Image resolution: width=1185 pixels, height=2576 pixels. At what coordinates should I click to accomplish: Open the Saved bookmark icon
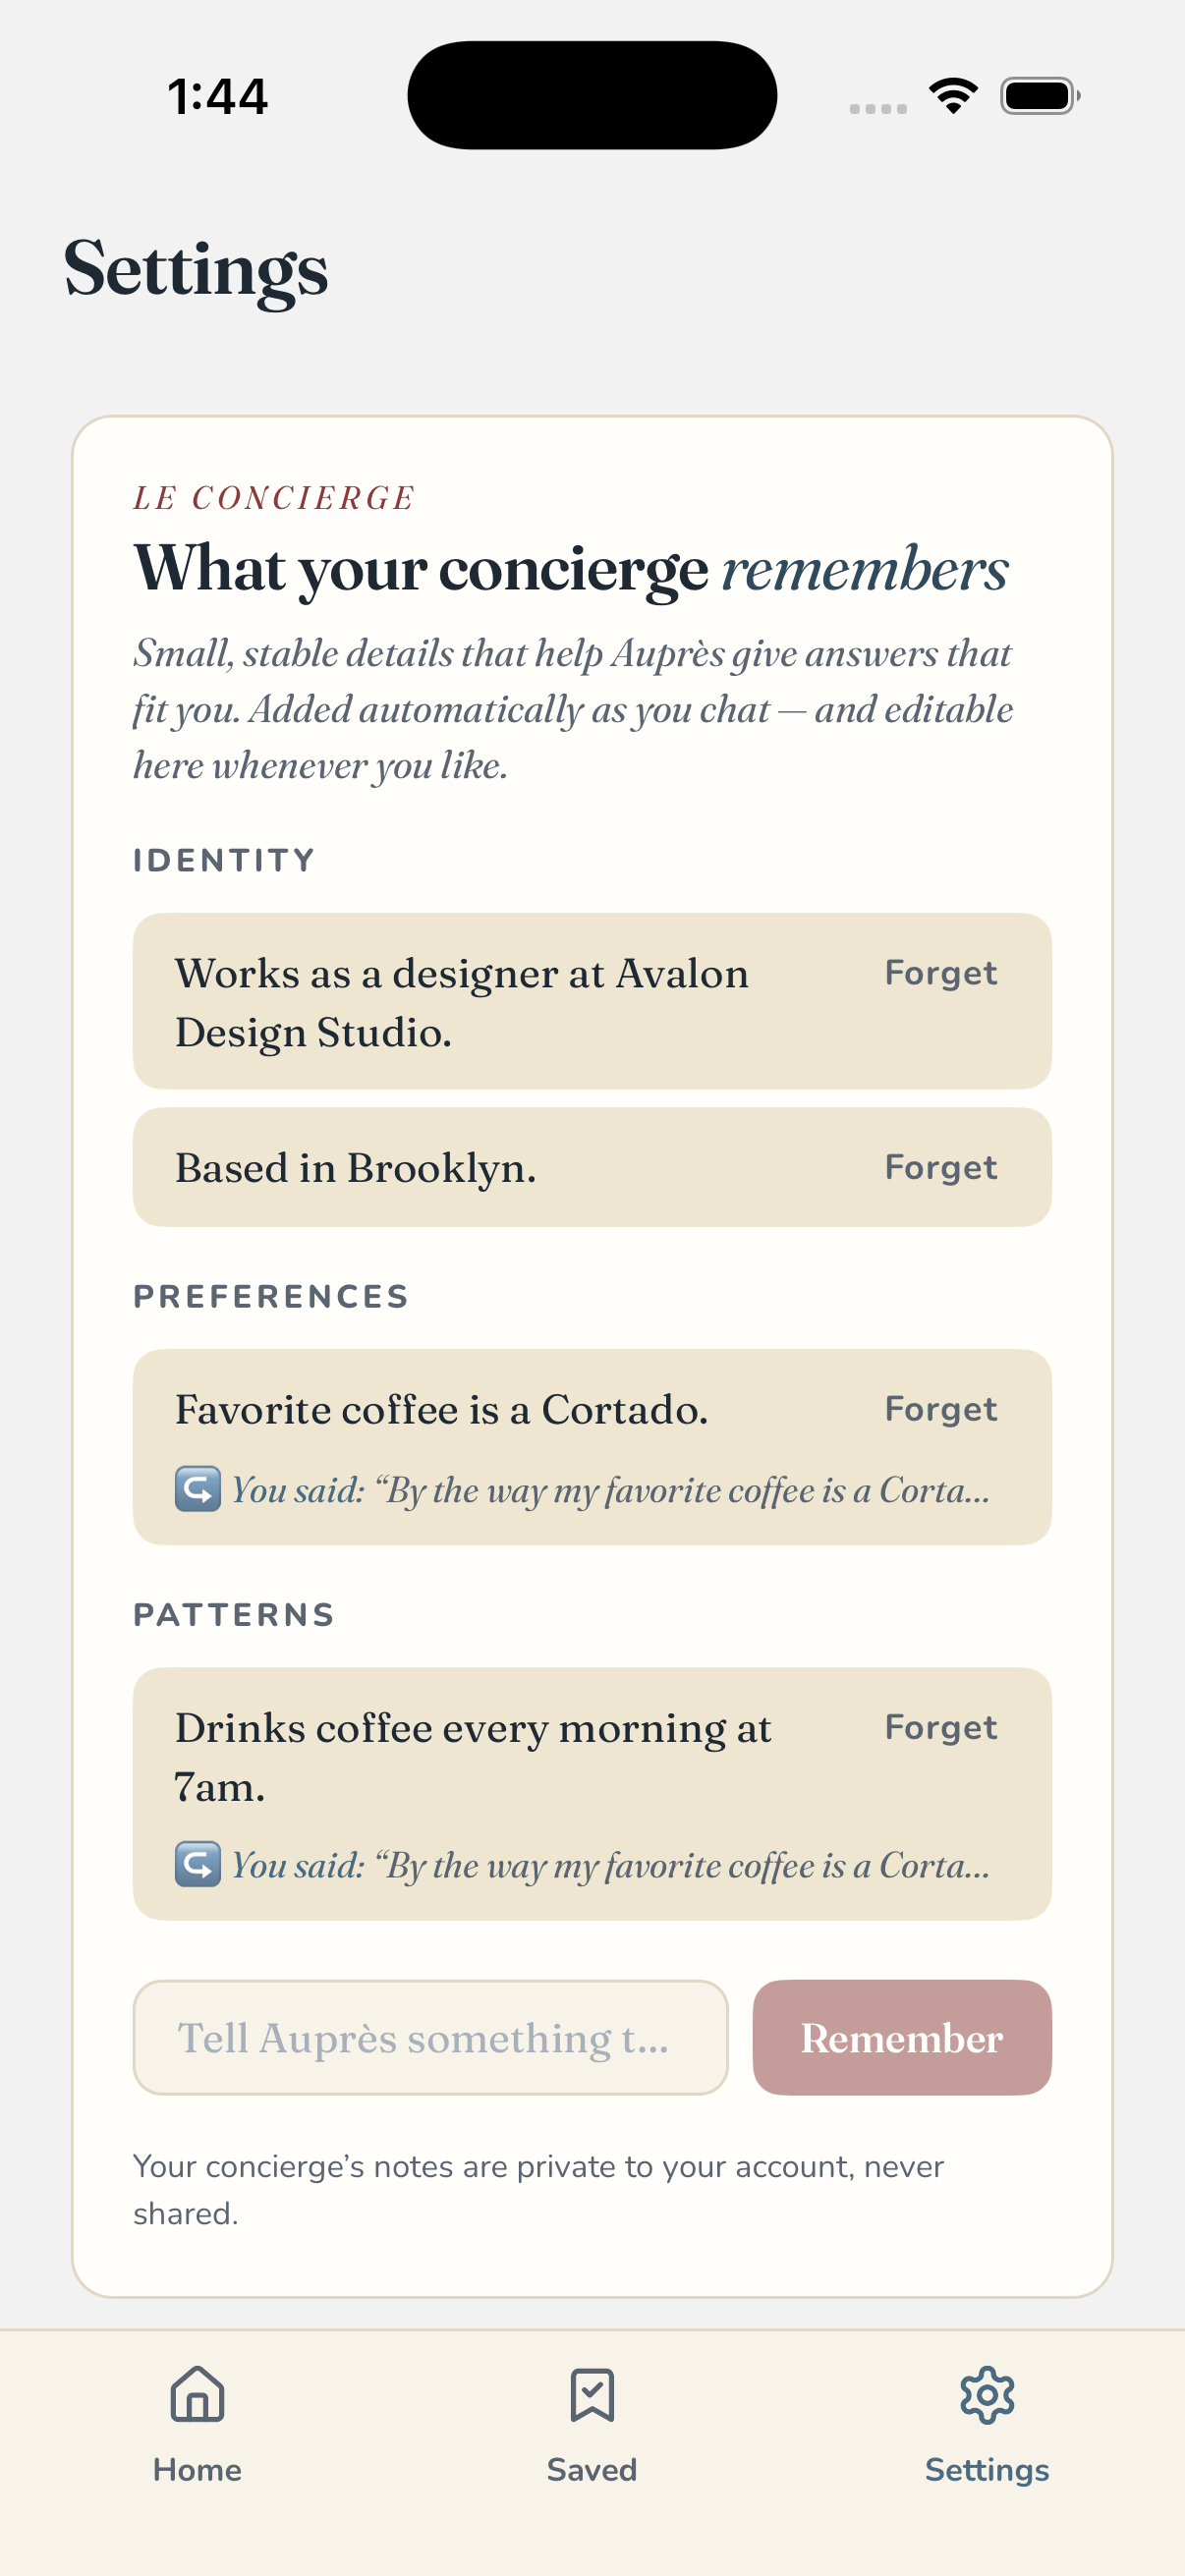[592, 2394]
